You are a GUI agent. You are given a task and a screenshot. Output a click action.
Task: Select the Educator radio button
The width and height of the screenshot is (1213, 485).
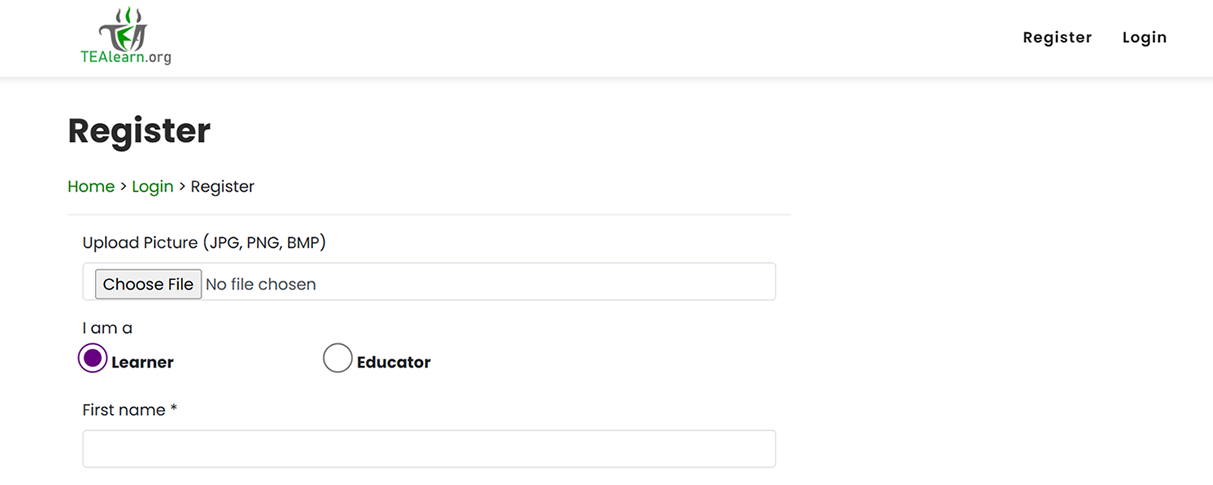pyautogui.click(x=338, y=358)
